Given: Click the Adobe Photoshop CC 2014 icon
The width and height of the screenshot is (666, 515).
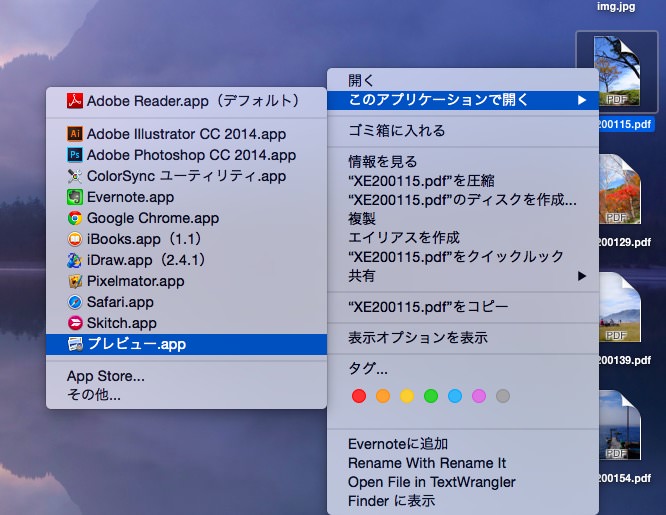Looking at the screenshot, I should pos(75,155).
